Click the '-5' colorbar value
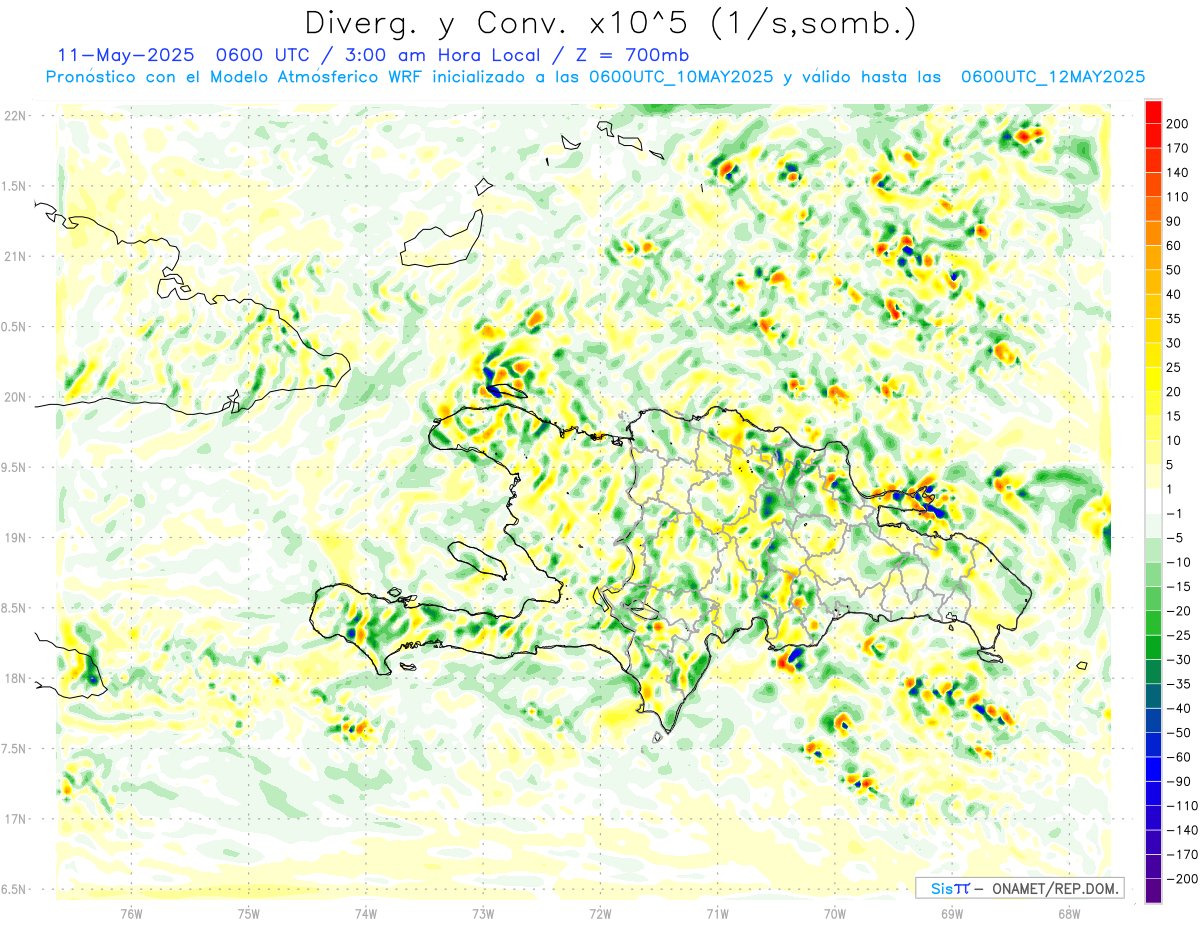 point(1178,538)
